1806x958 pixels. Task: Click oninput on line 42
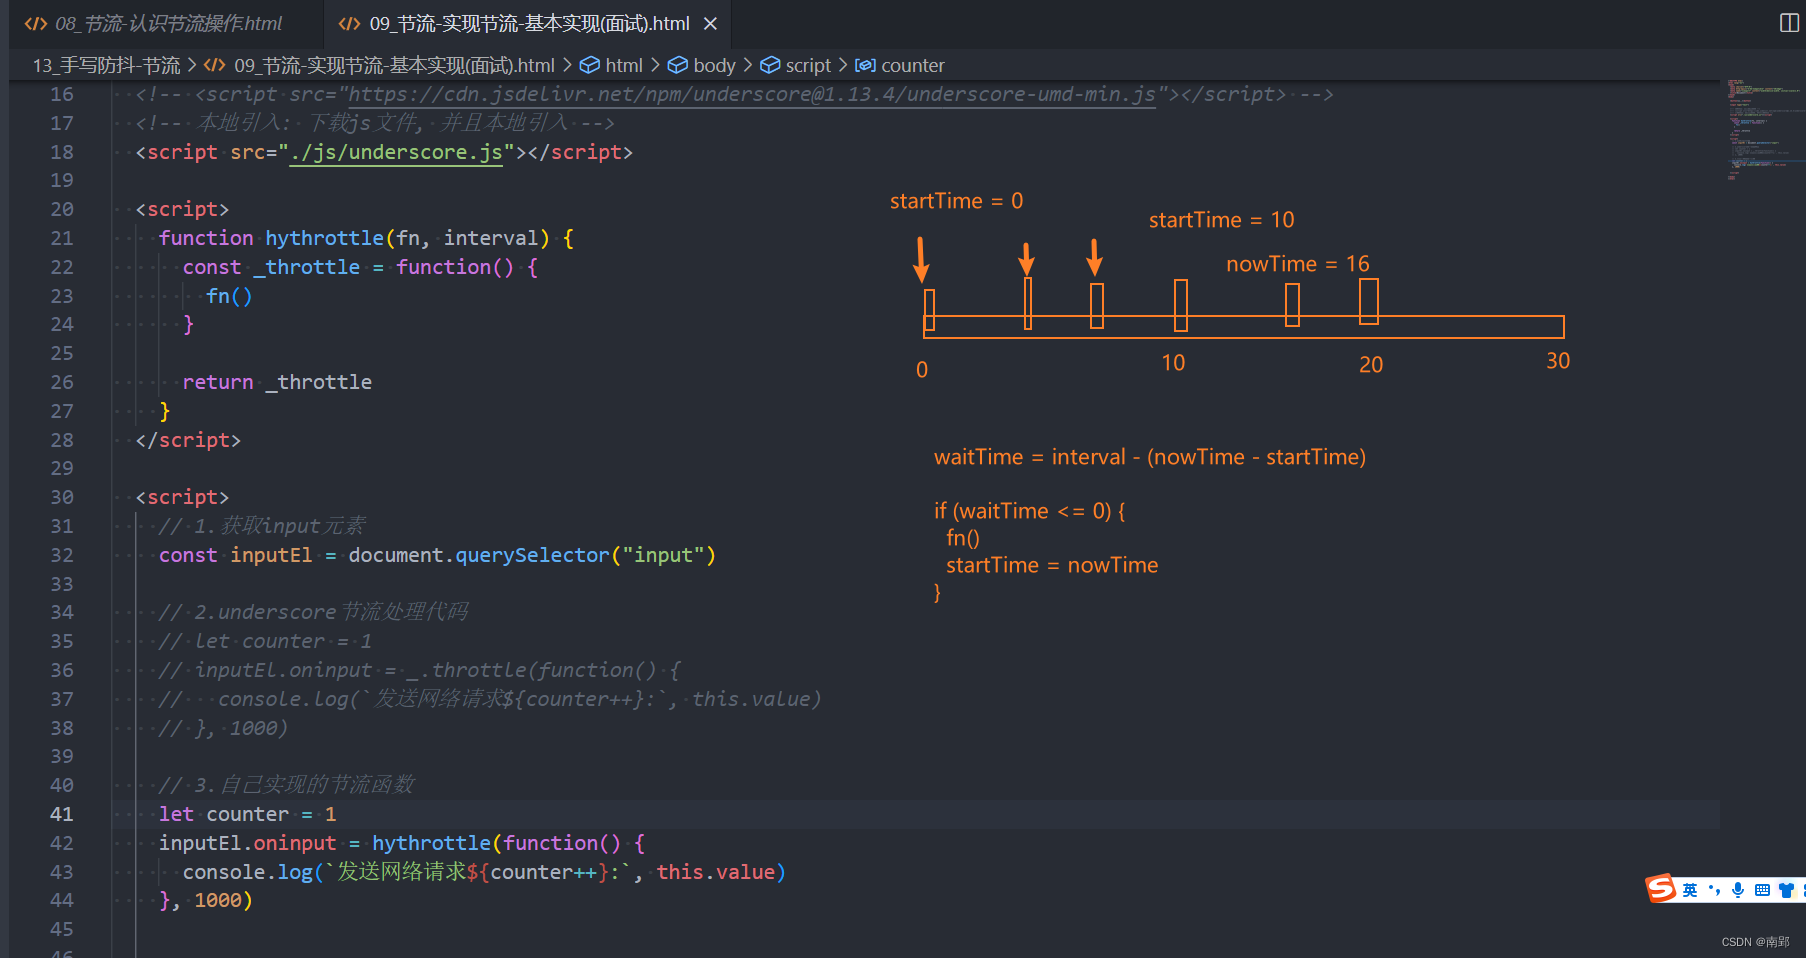[x=295, y=843]
